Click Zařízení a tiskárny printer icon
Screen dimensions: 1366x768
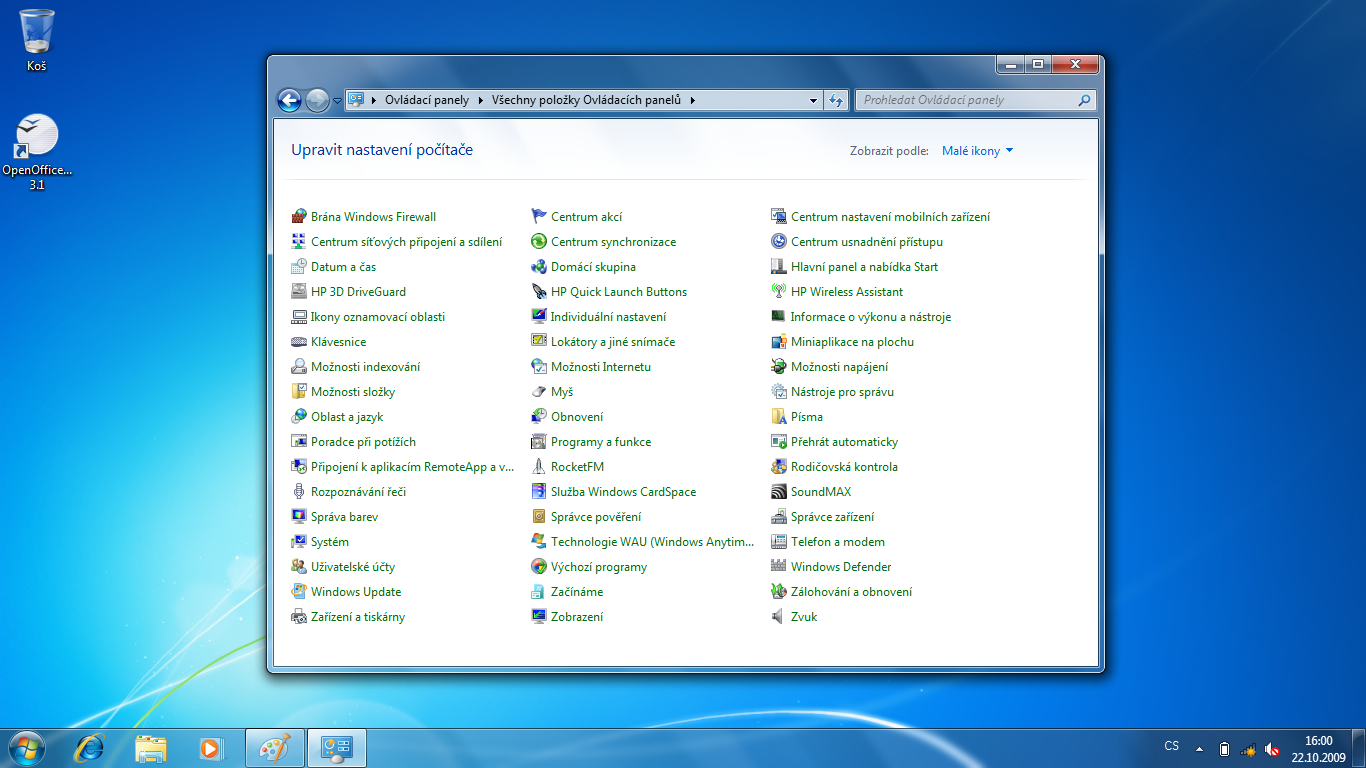pyautogui.click(x=299, y=617)
